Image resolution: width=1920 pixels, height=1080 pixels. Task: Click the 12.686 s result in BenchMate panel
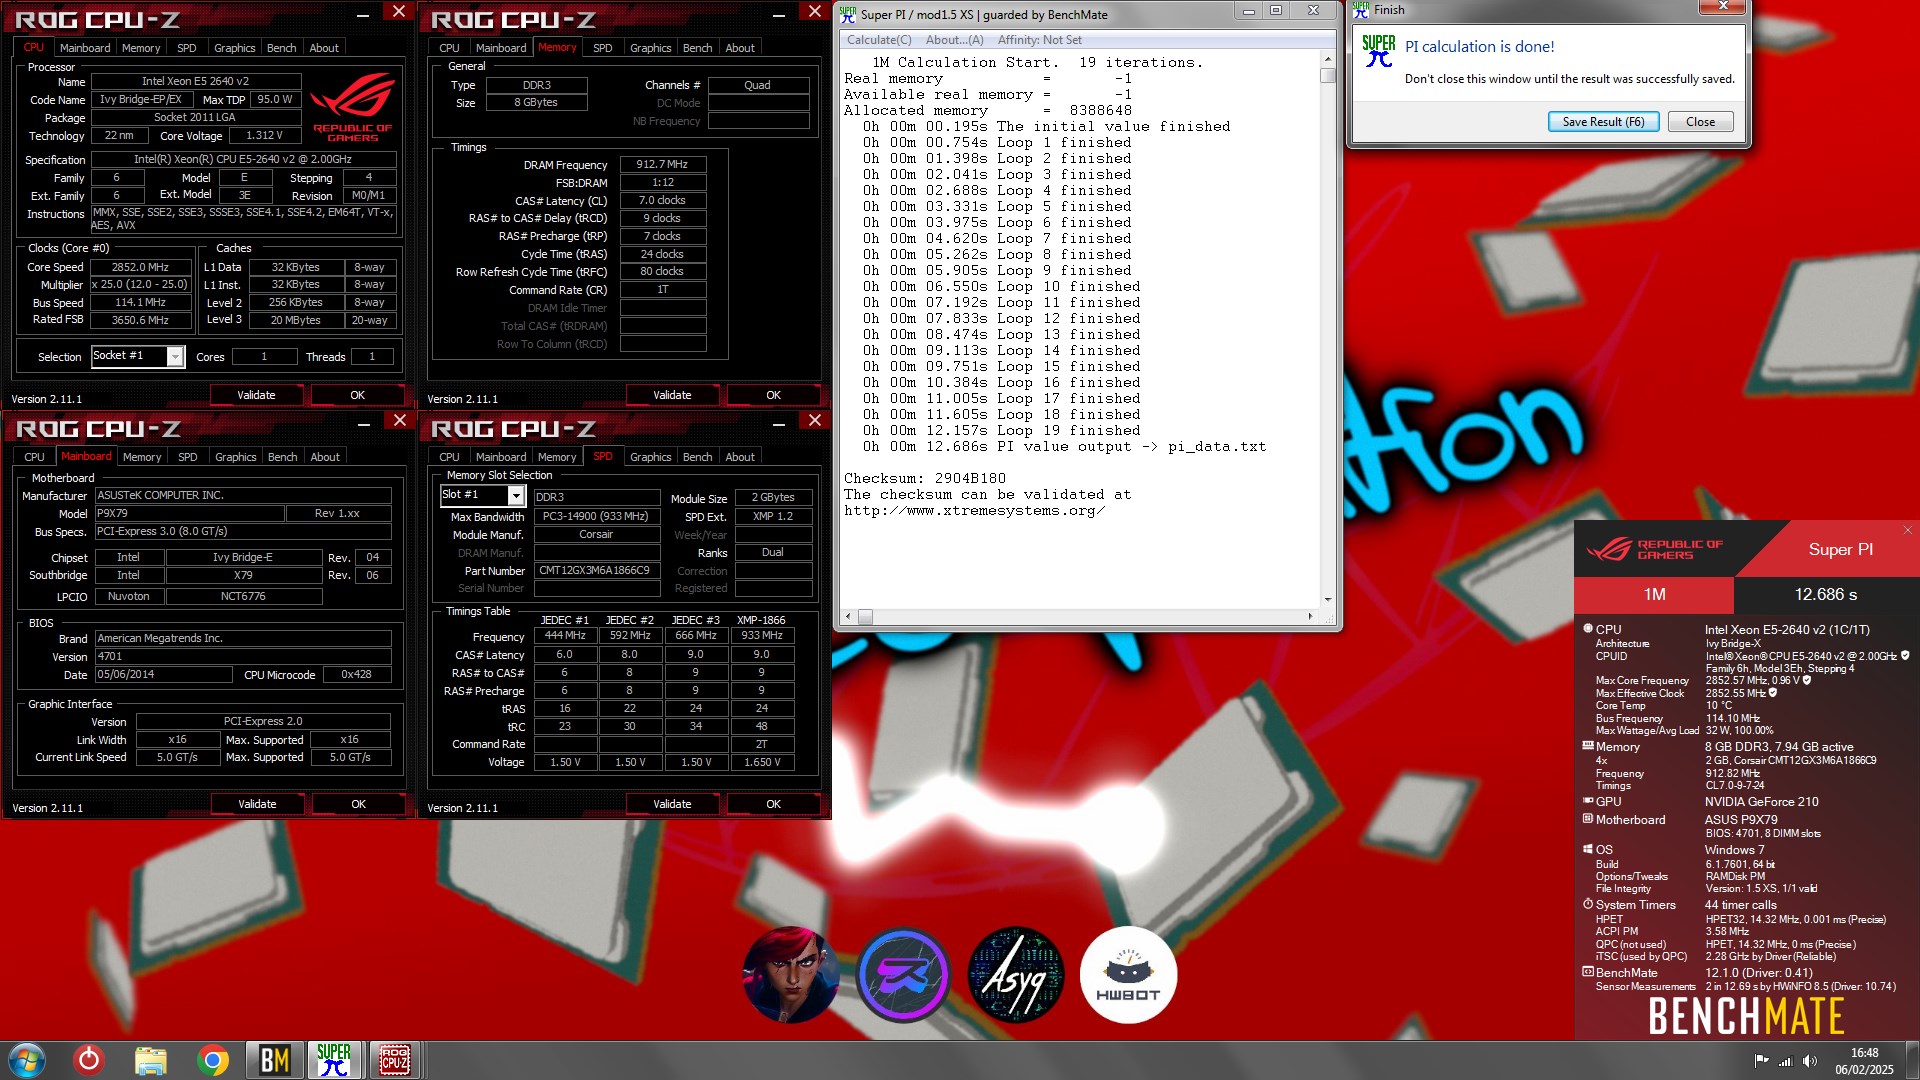pyautogui.click(x=1826, y=594)
